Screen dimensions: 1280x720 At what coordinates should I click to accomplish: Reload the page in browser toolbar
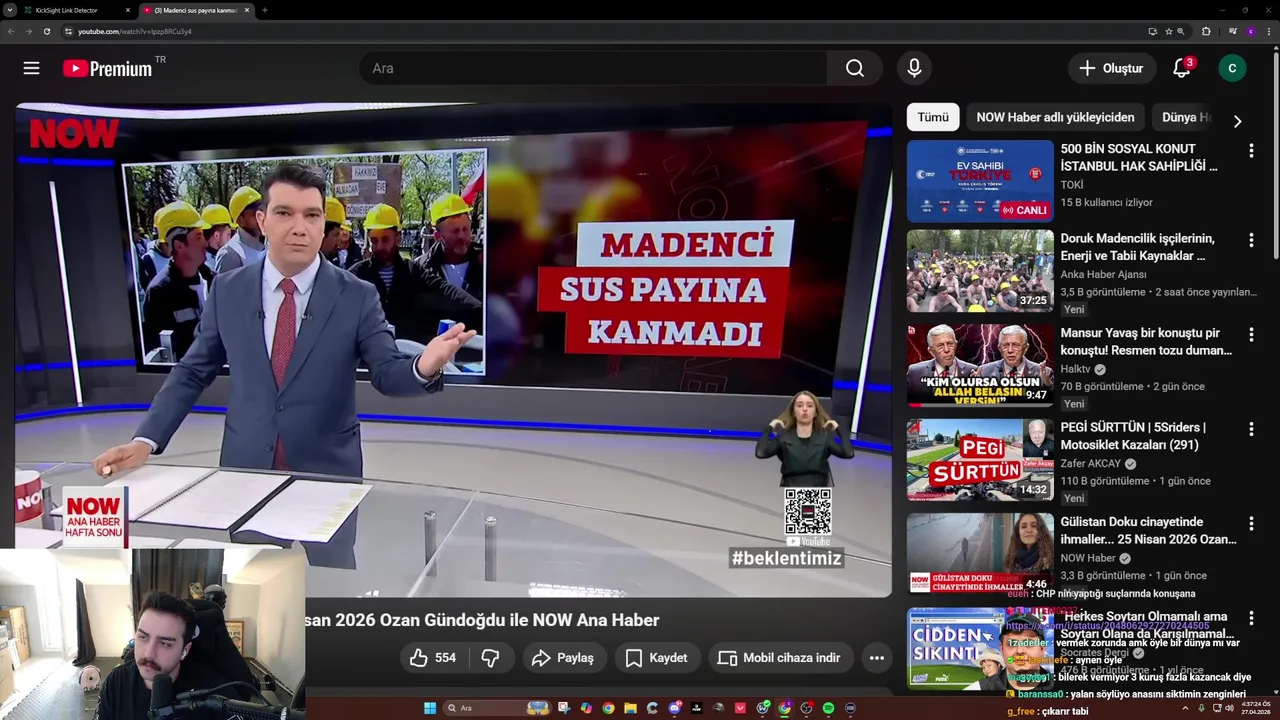pyautogui.click(x=46, y=31)
